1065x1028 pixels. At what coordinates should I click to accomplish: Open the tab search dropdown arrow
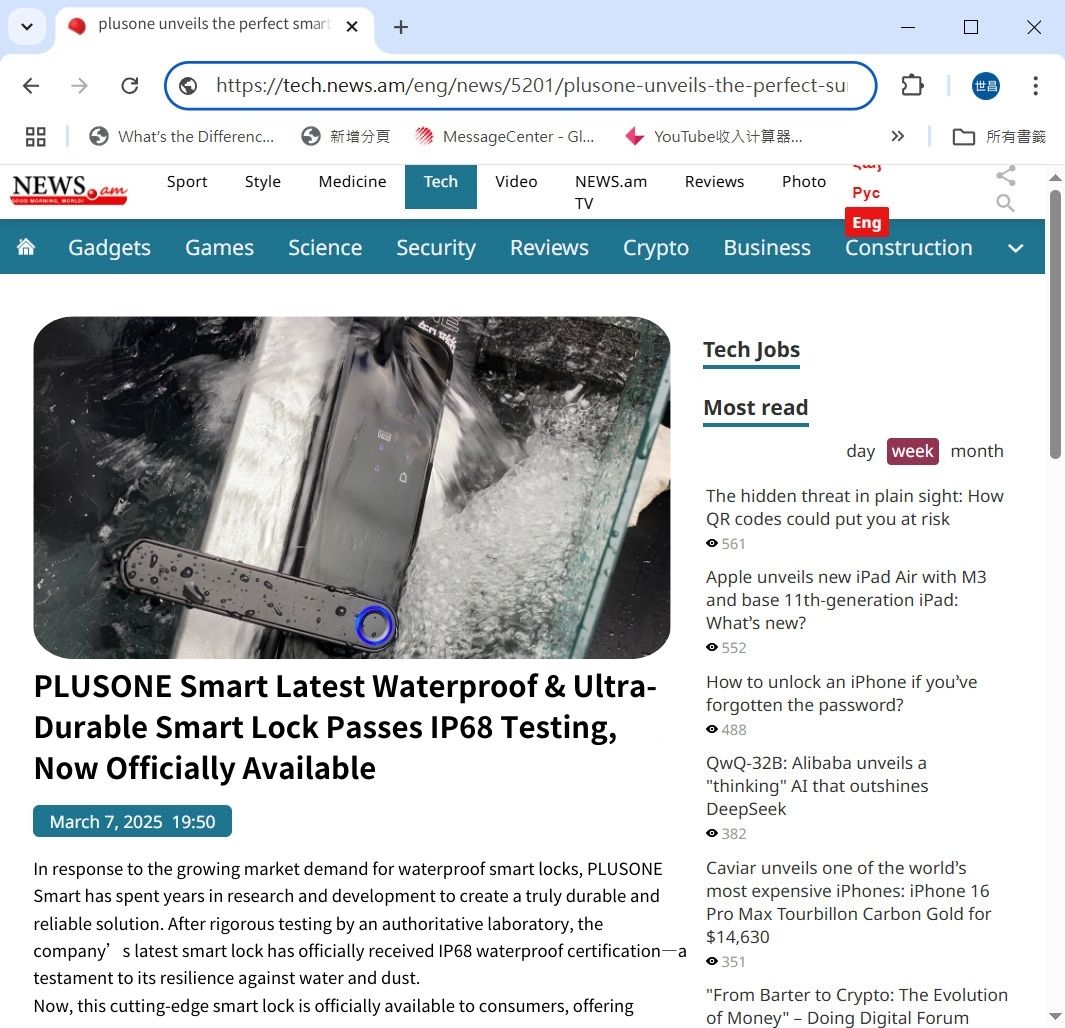pyautogui.click(x=27, y=26)
